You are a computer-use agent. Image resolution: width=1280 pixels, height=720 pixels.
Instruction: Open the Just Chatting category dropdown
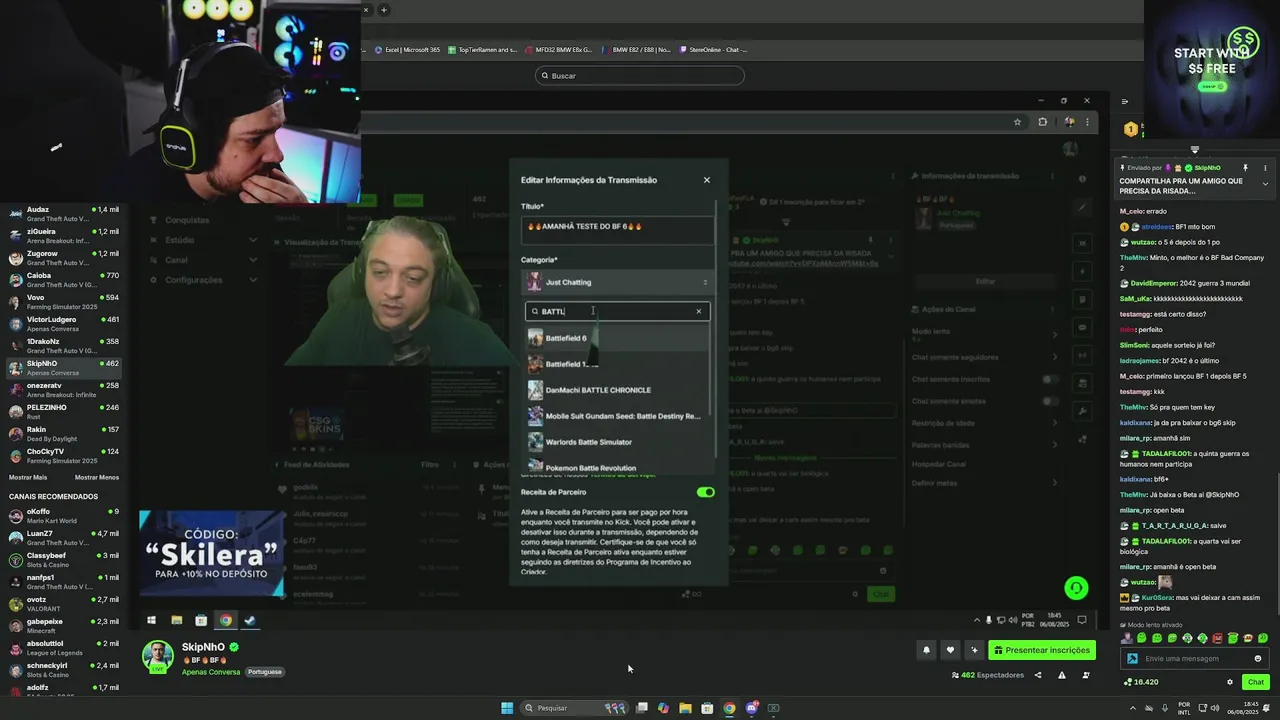click(x=618, y=282)
